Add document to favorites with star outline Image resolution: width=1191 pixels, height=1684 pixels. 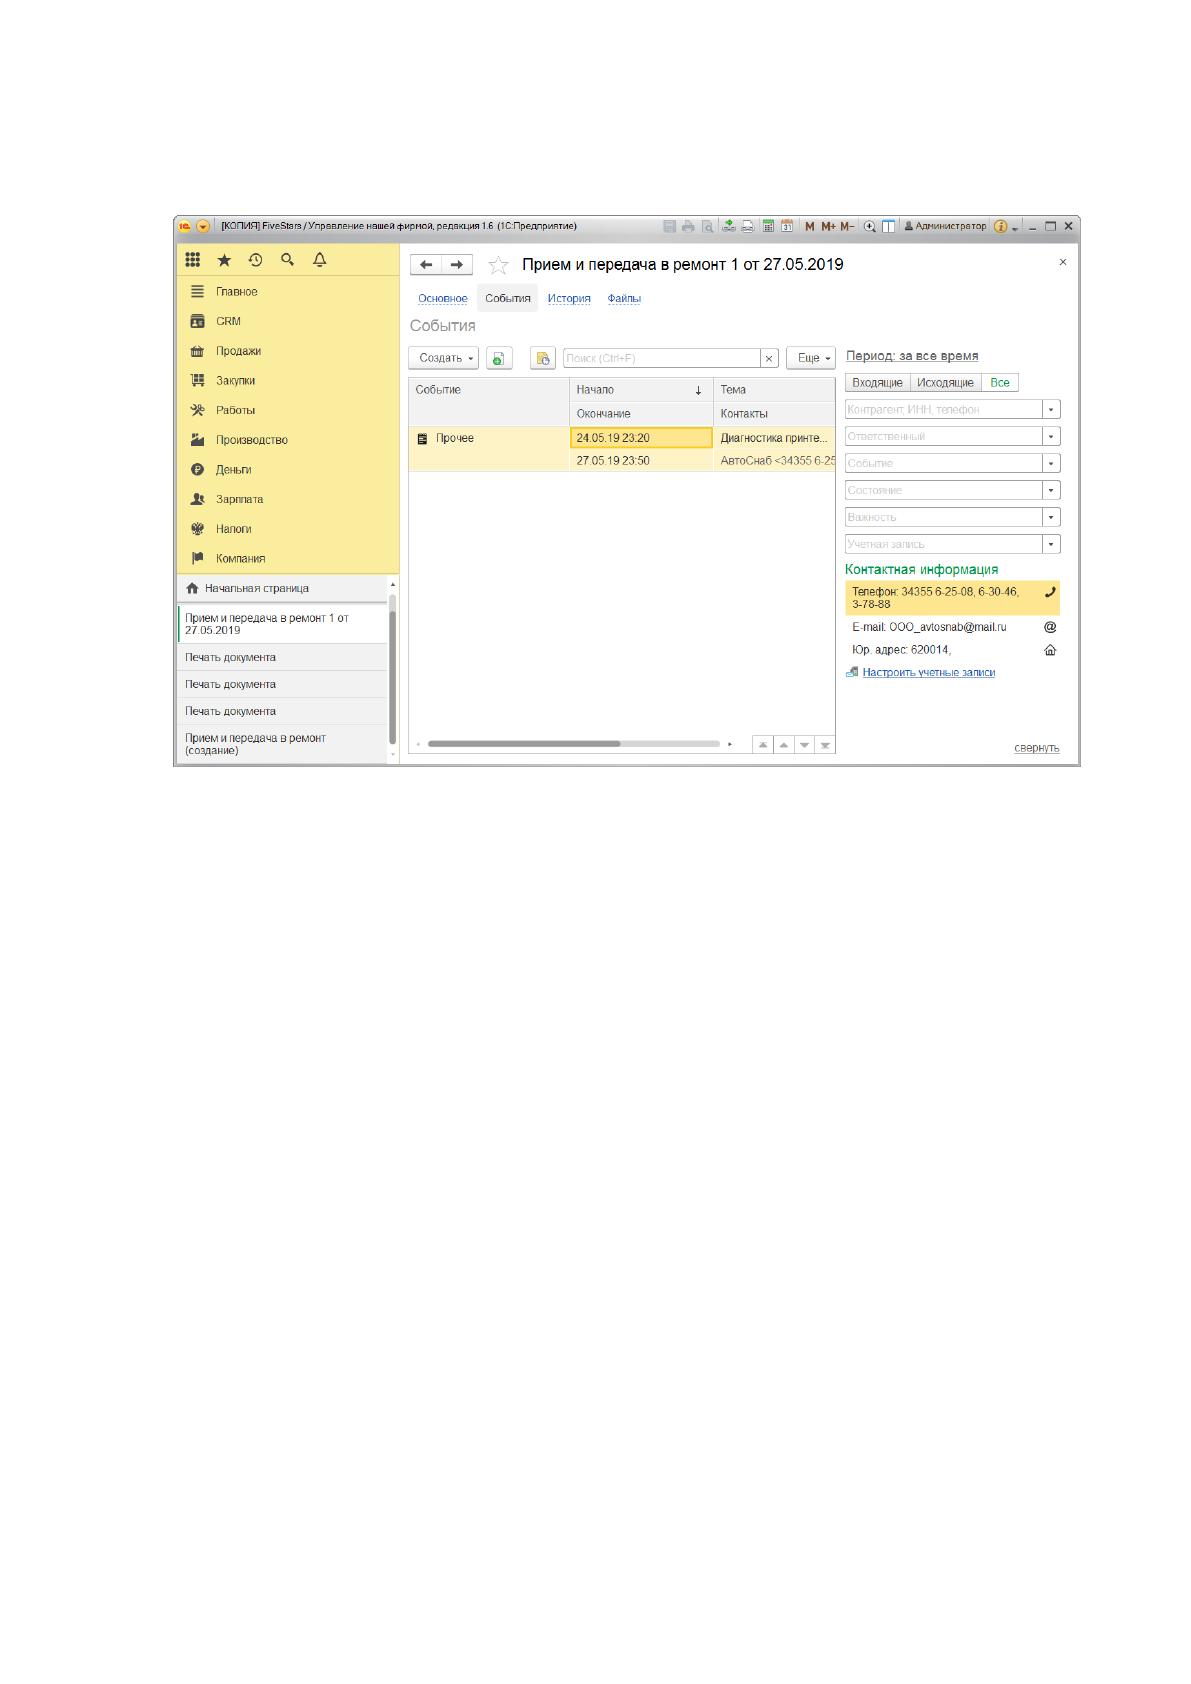tap(498, 265)
